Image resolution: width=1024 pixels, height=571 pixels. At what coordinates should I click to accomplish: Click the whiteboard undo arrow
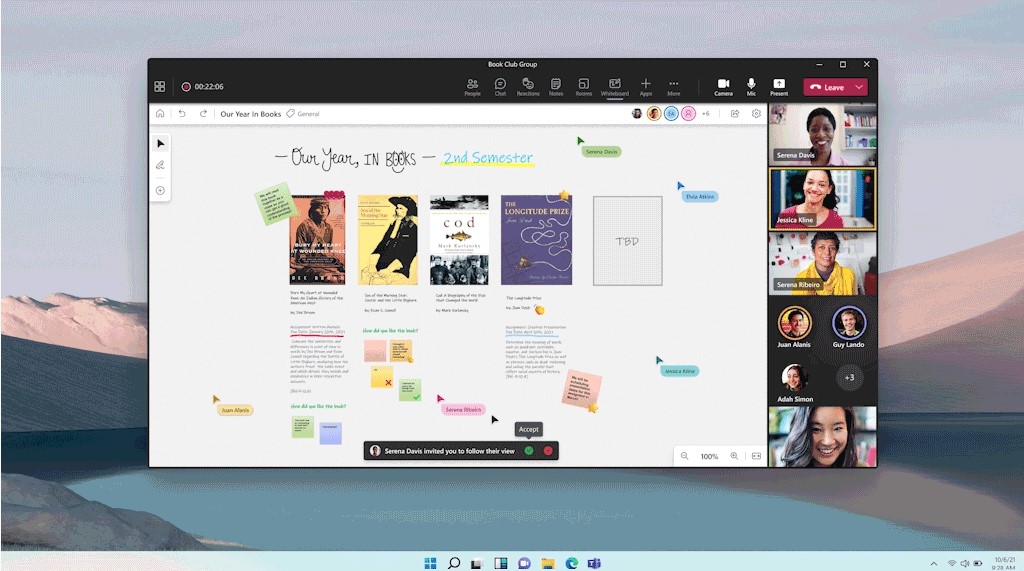tap(182, 114)
